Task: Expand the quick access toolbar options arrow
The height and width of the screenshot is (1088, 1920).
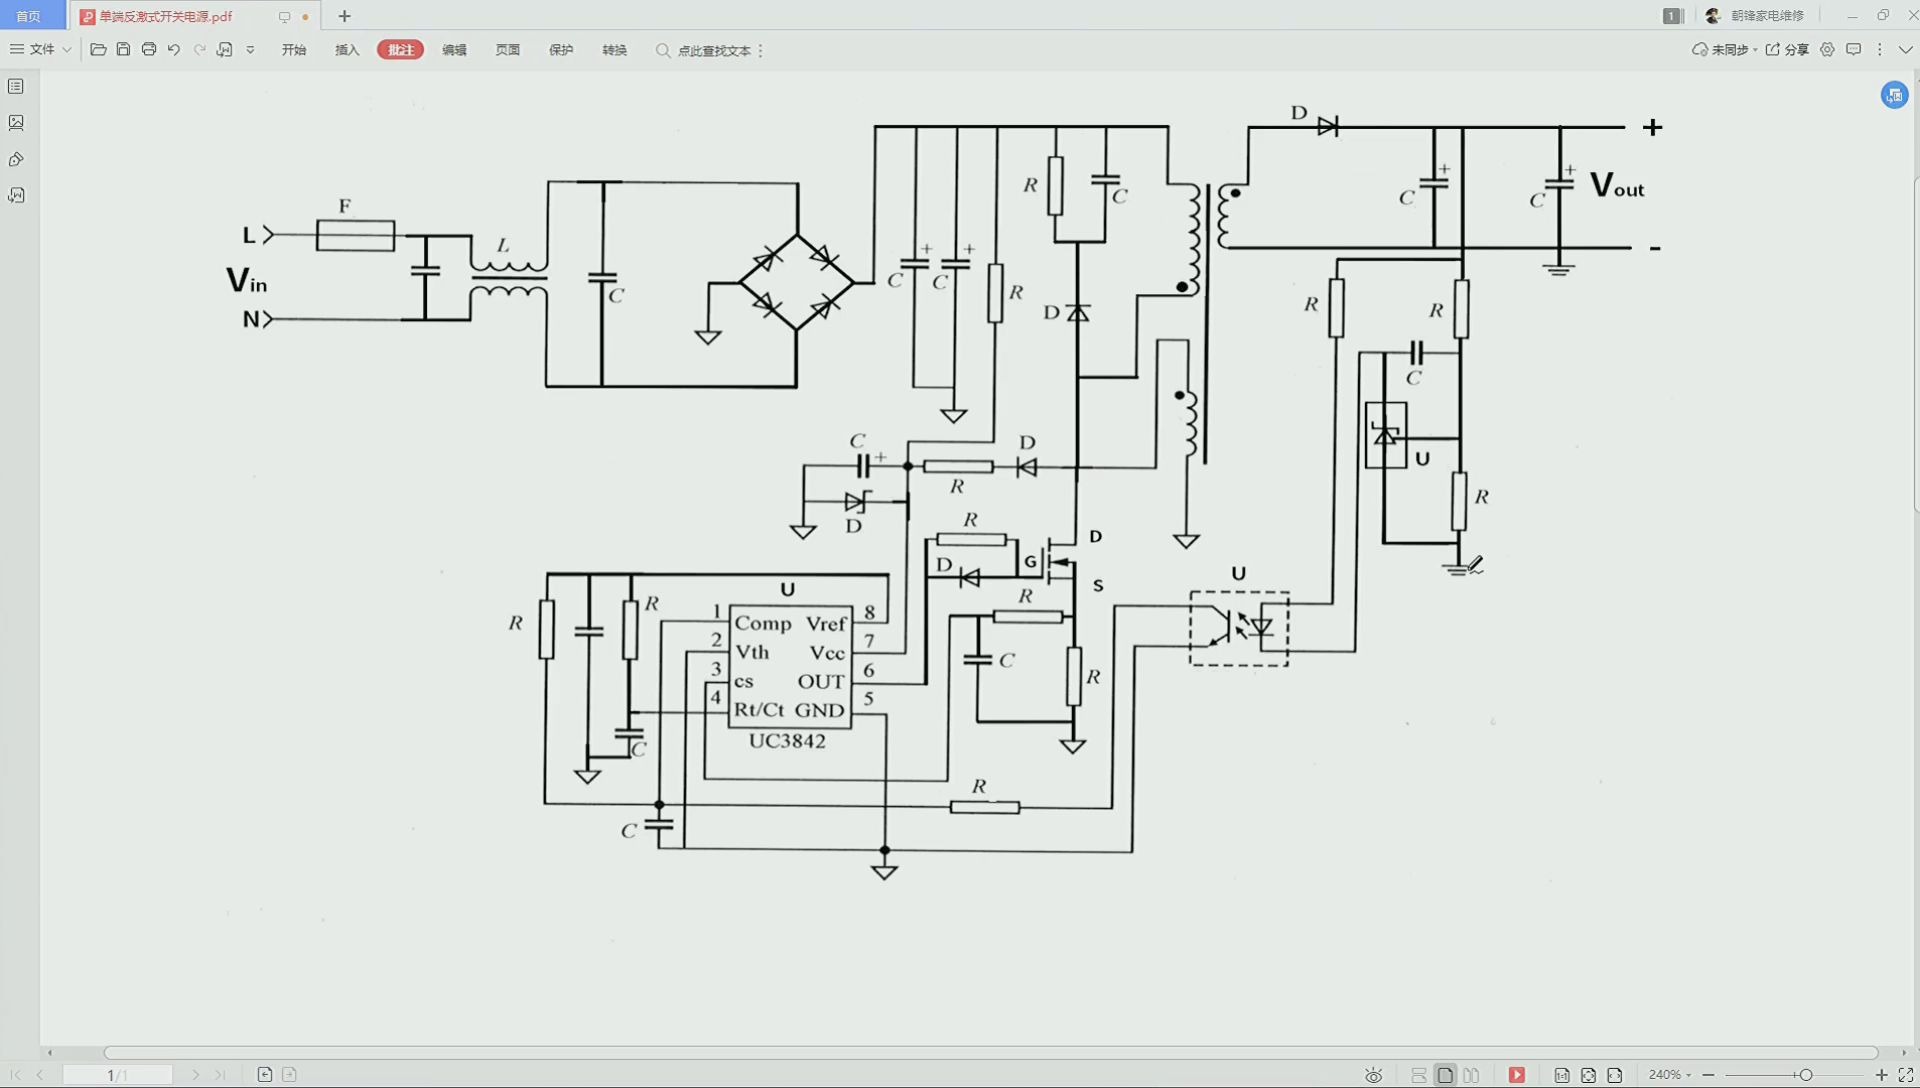Action: point(250,50)
